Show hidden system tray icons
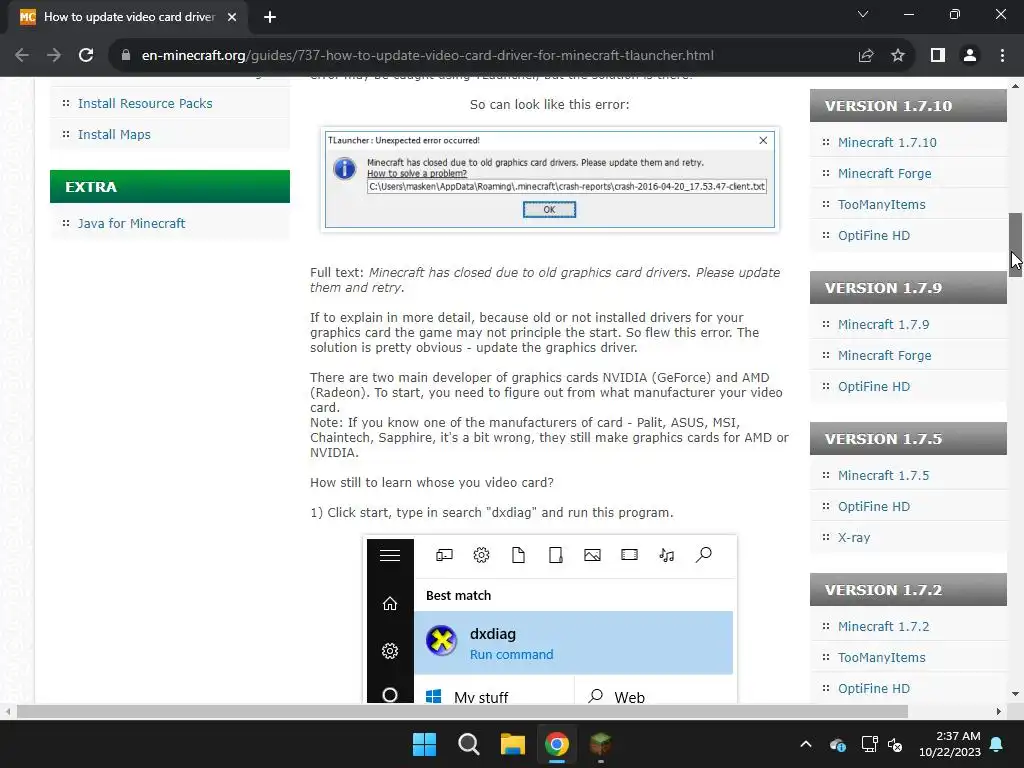 (806, 744)
